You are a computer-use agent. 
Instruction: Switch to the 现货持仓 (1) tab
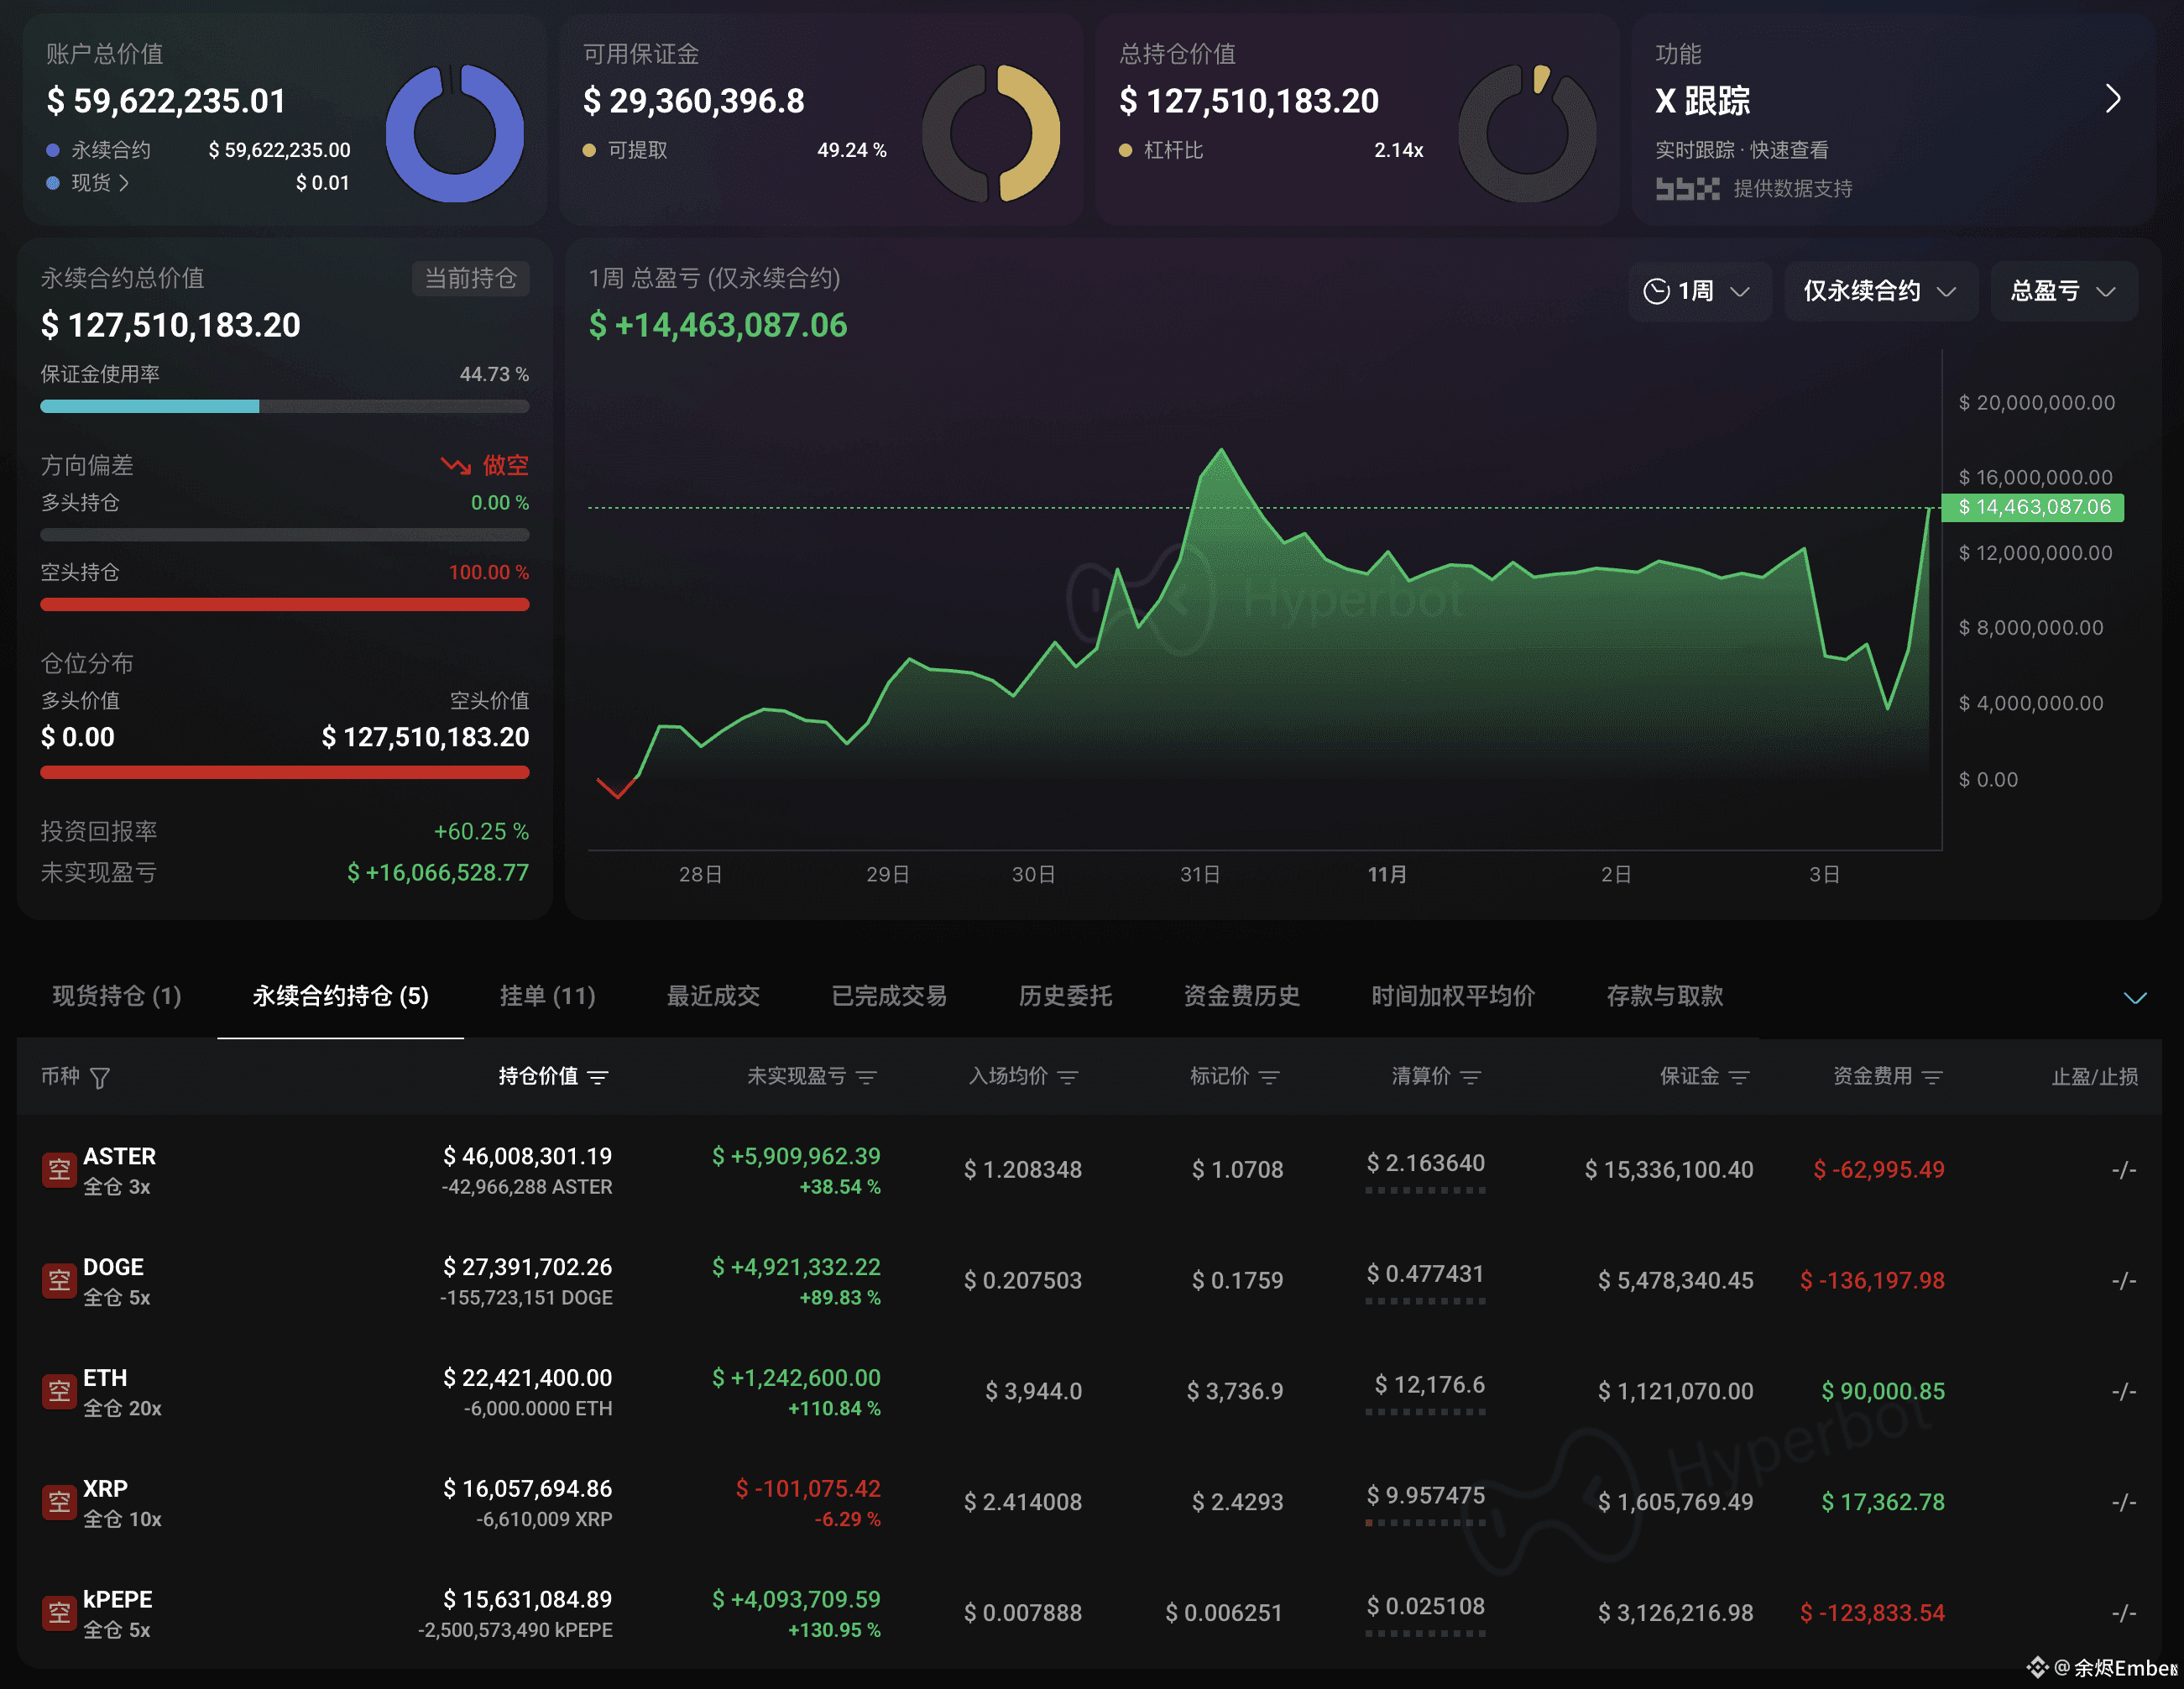(x=117, y=996)
